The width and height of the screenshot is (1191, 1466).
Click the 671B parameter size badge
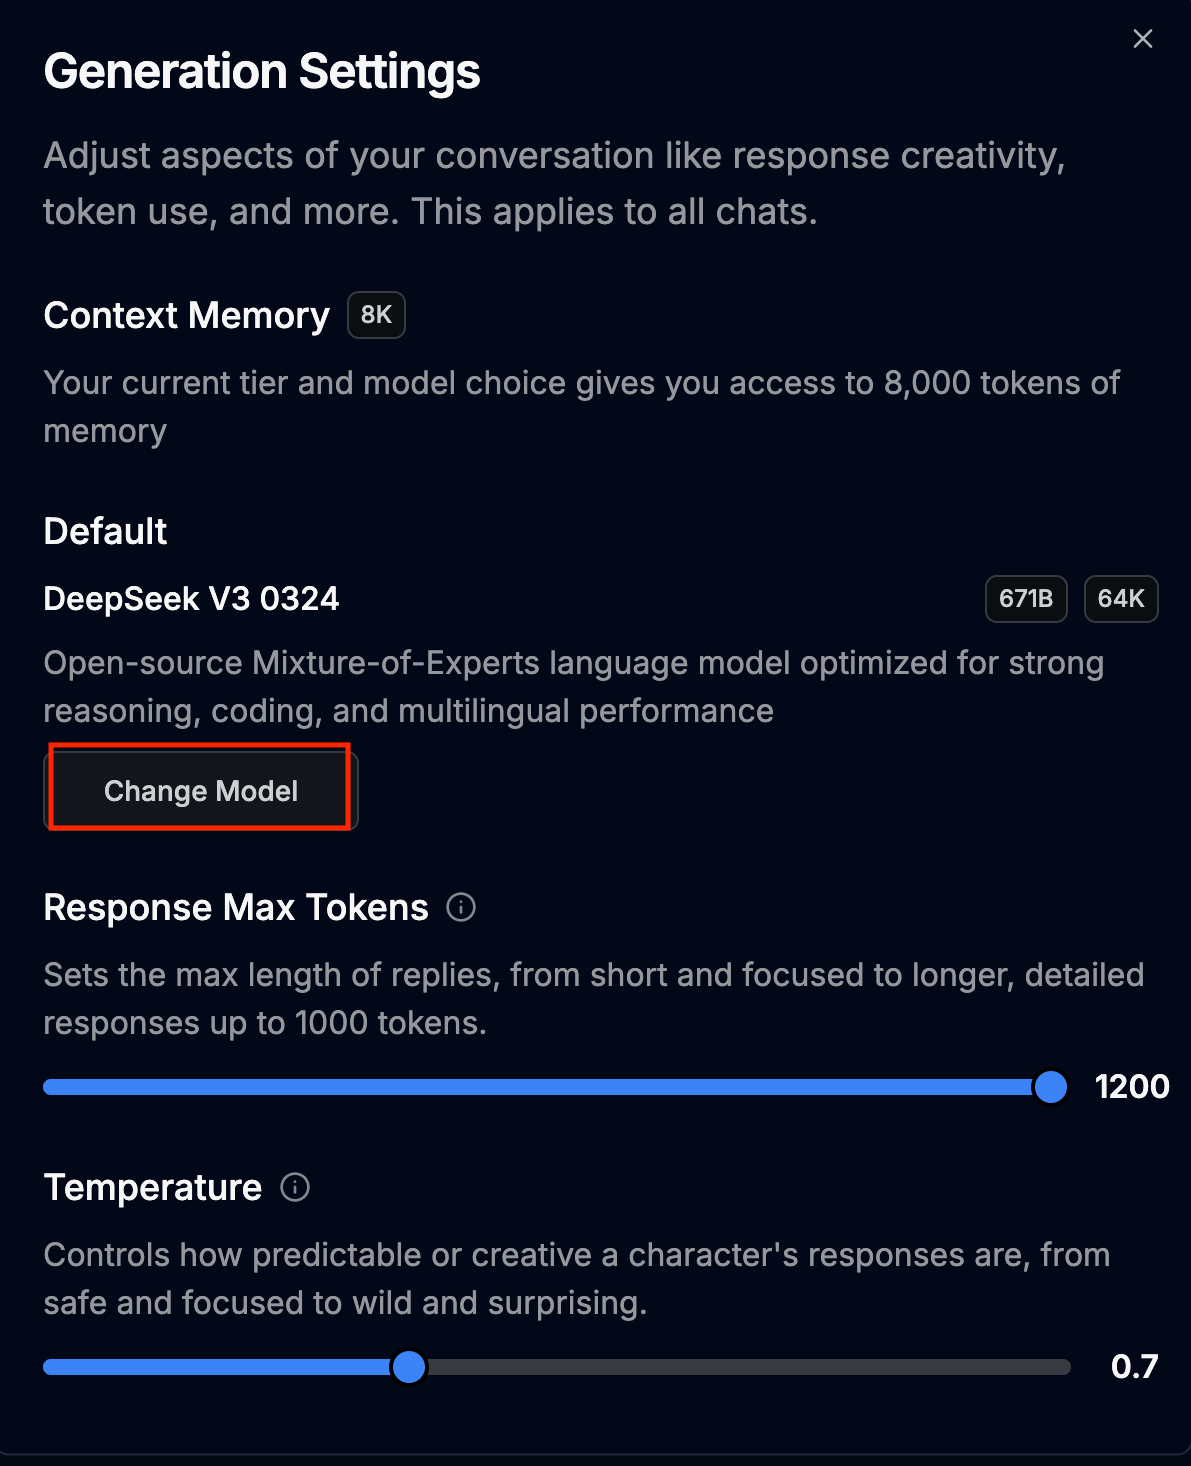pos(1026,599)
